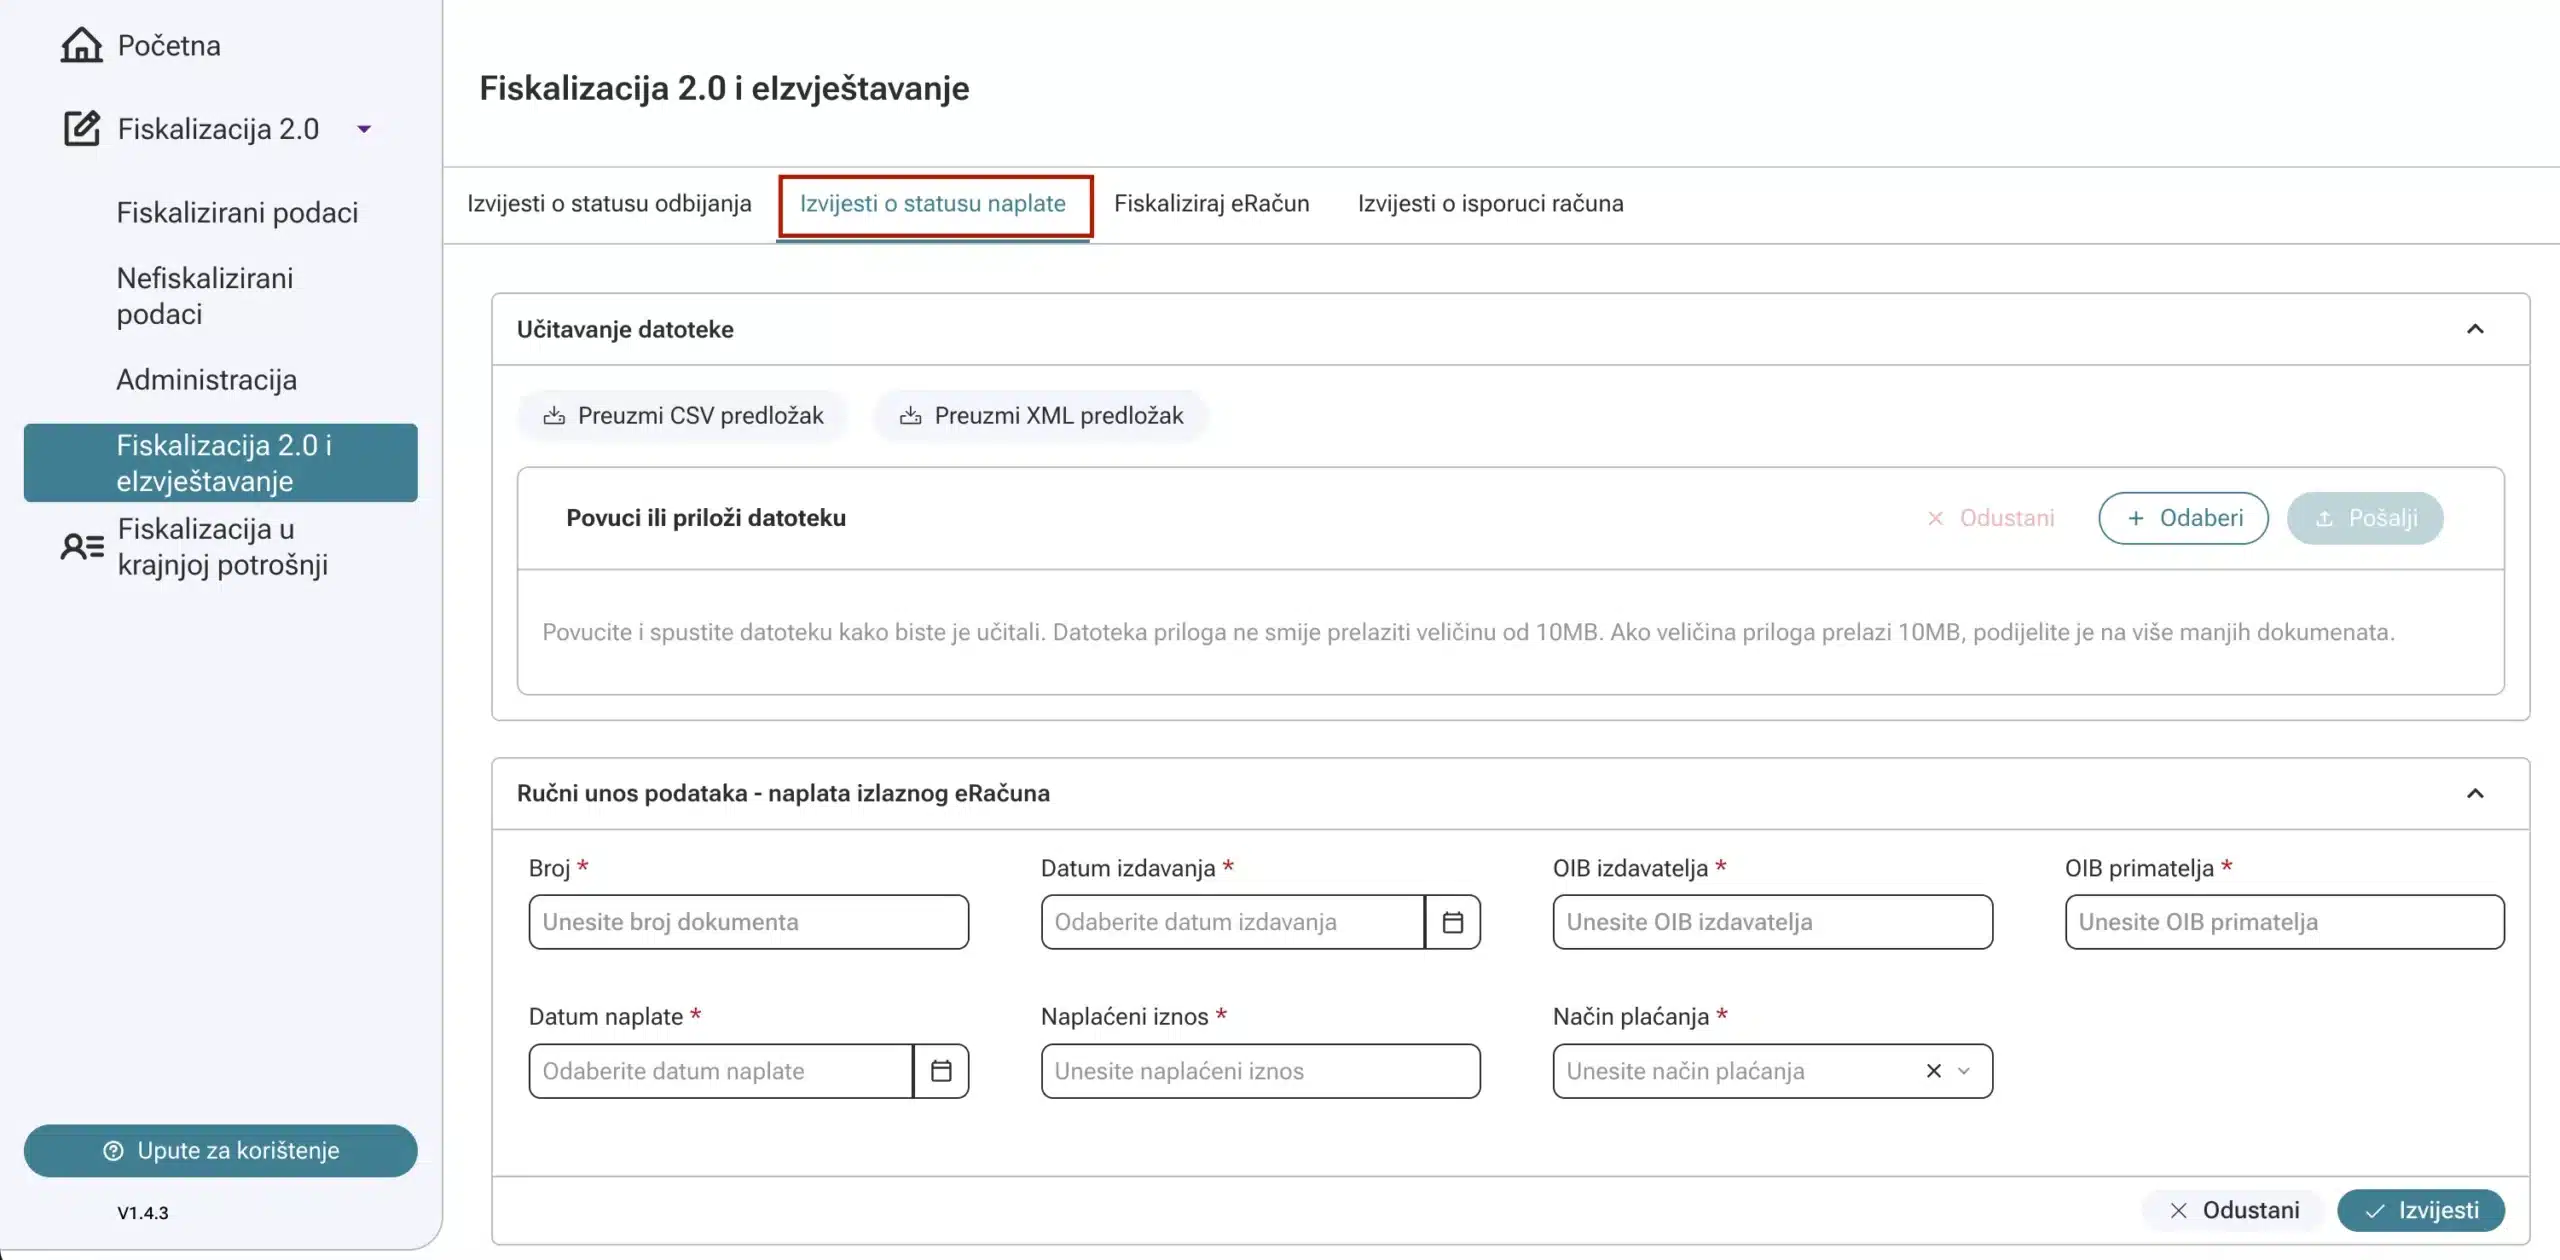Image resolution: width=2560 pixels, height=1260 pixels.
Task: Switch to Izvijesti o isporuci računa tab
Action: [x=1491, y=204]
